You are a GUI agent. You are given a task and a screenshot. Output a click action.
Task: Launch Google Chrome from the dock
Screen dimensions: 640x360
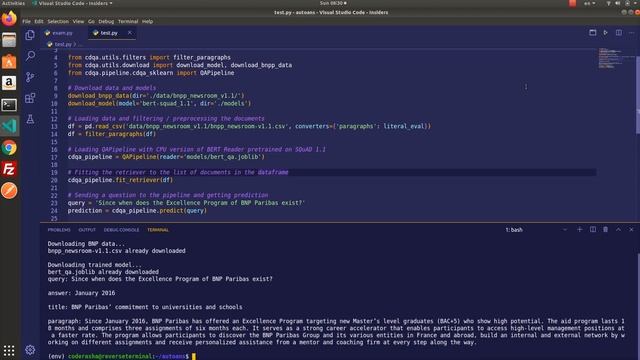pyautogui.click(x=9, y=148)
